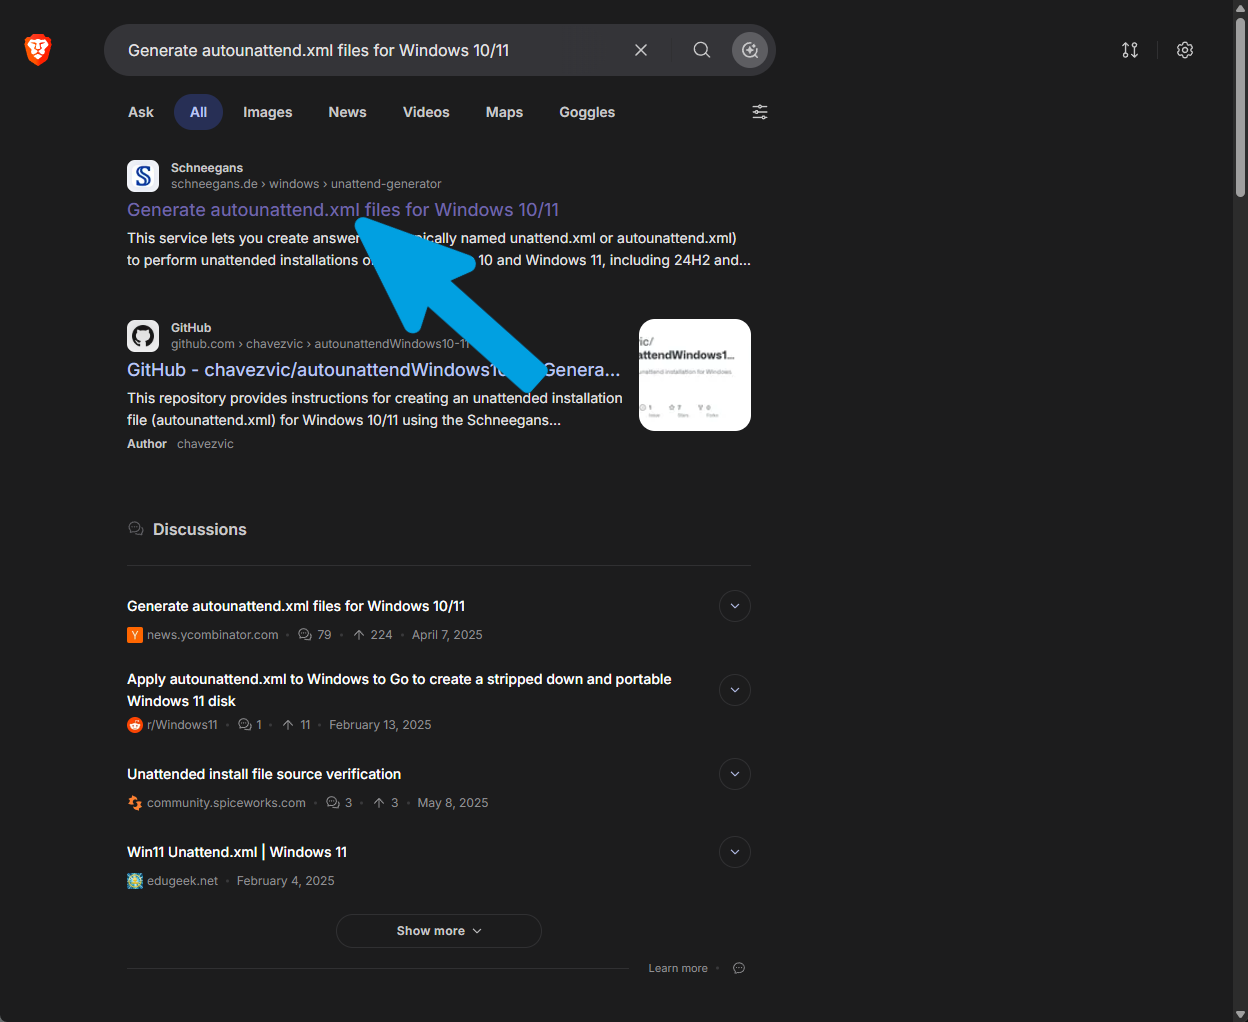Clear the search box text

click(641, 50)
